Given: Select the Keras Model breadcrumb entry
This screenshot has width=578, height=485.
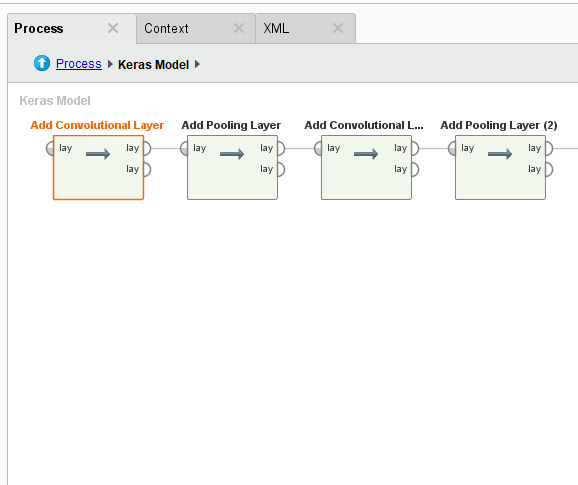Looking at the screenshot, I should tap(153, 64).
